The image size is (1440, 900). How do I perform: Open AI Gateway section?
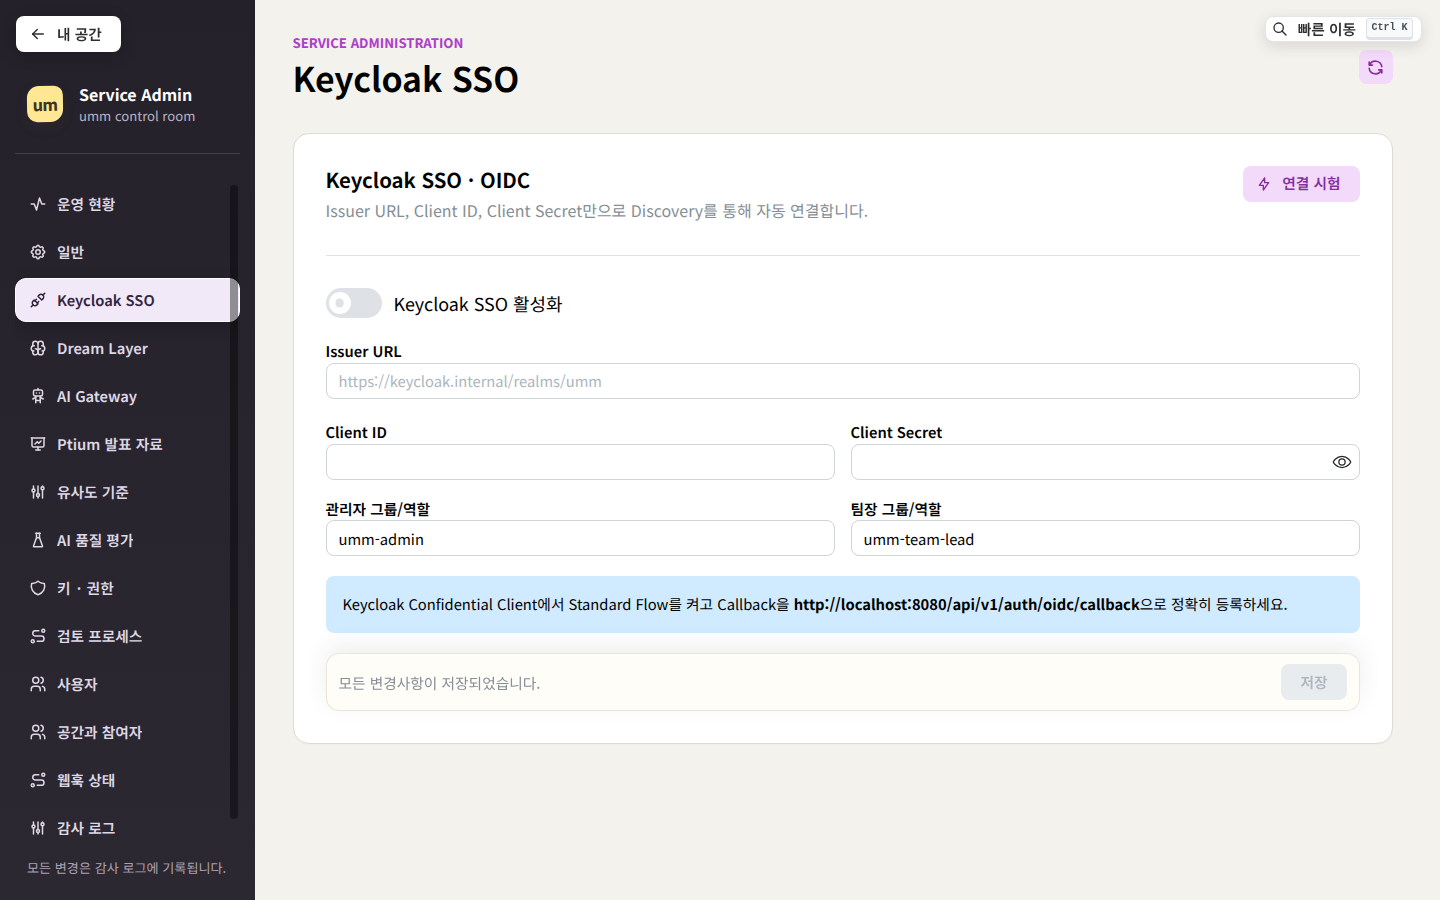(x=127, y=396)
